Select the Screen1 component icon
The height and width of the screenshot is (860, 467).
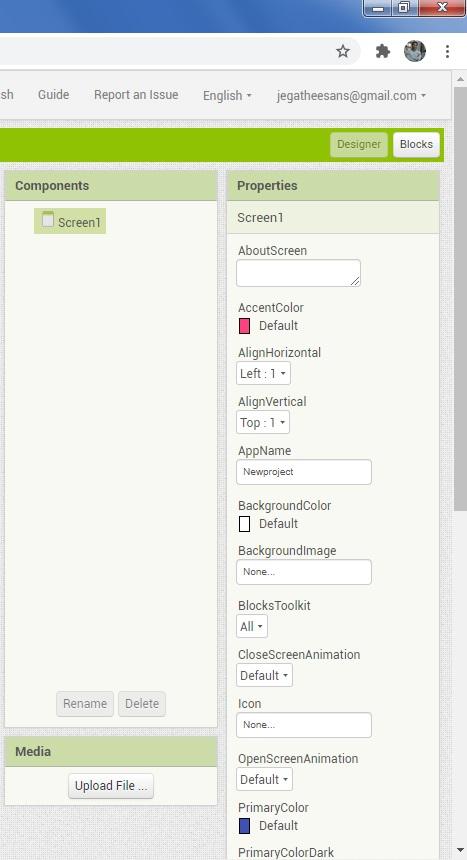[48, 219]
